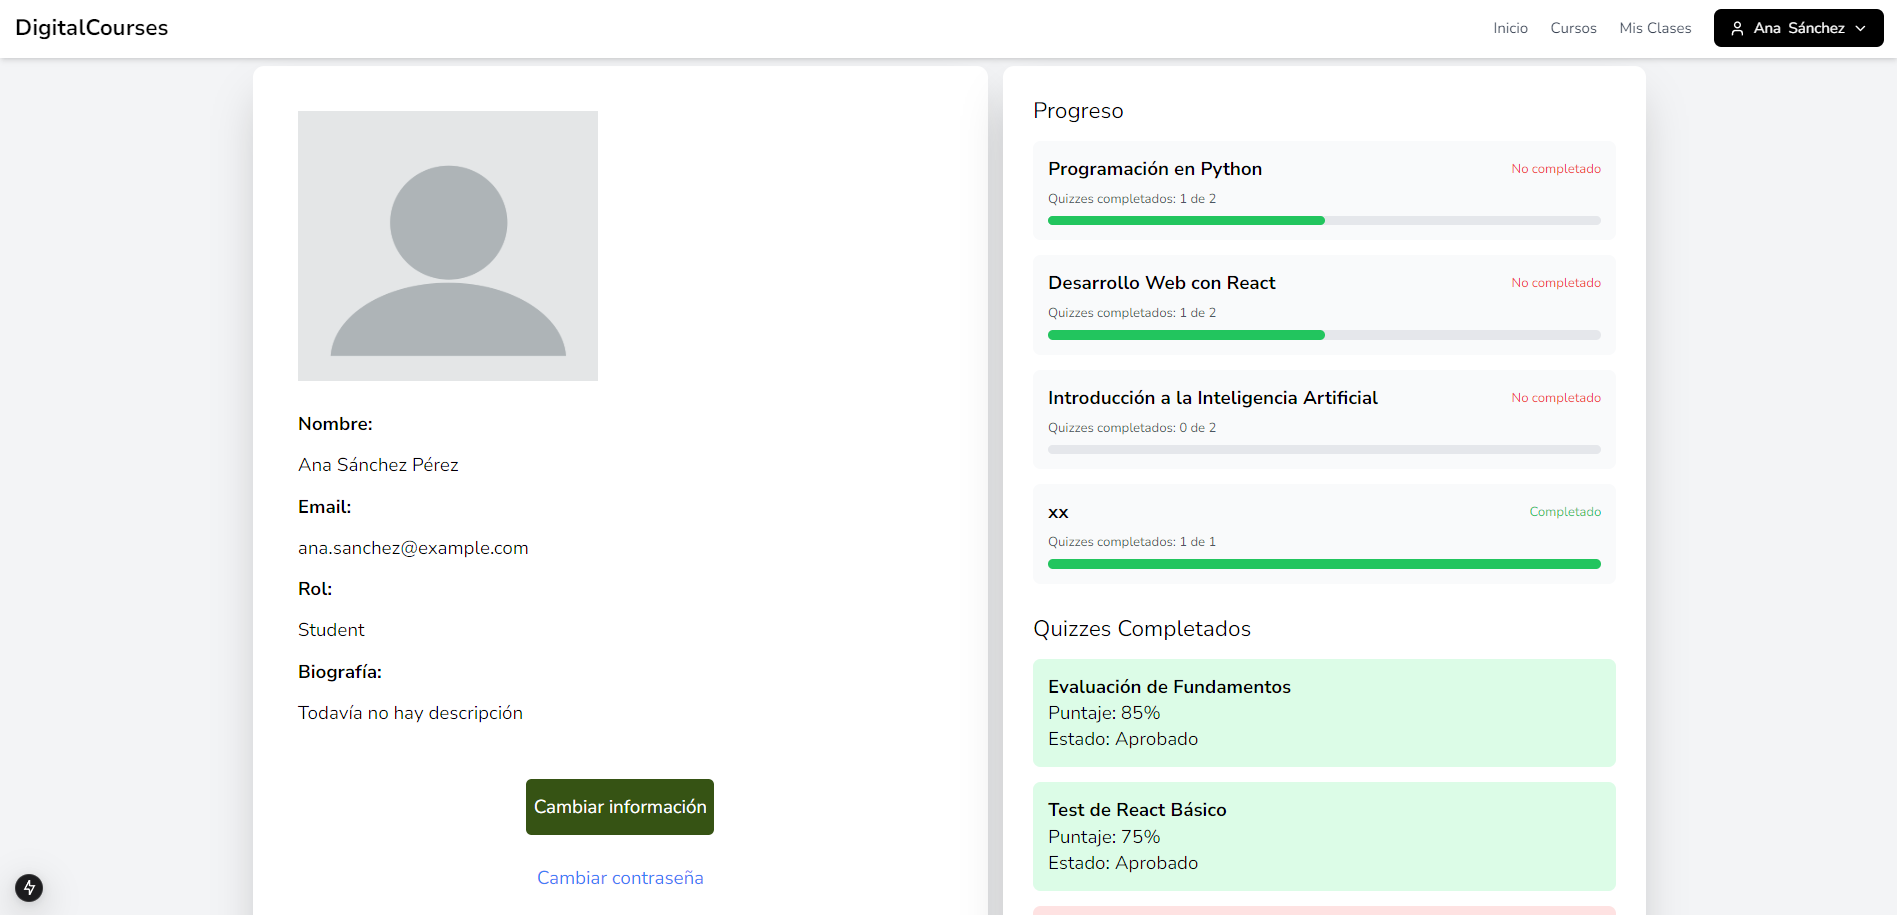Click the Completado label on the xx course
The height and width of the screenshot is (915, 1897).
(x=1565, y=511)
